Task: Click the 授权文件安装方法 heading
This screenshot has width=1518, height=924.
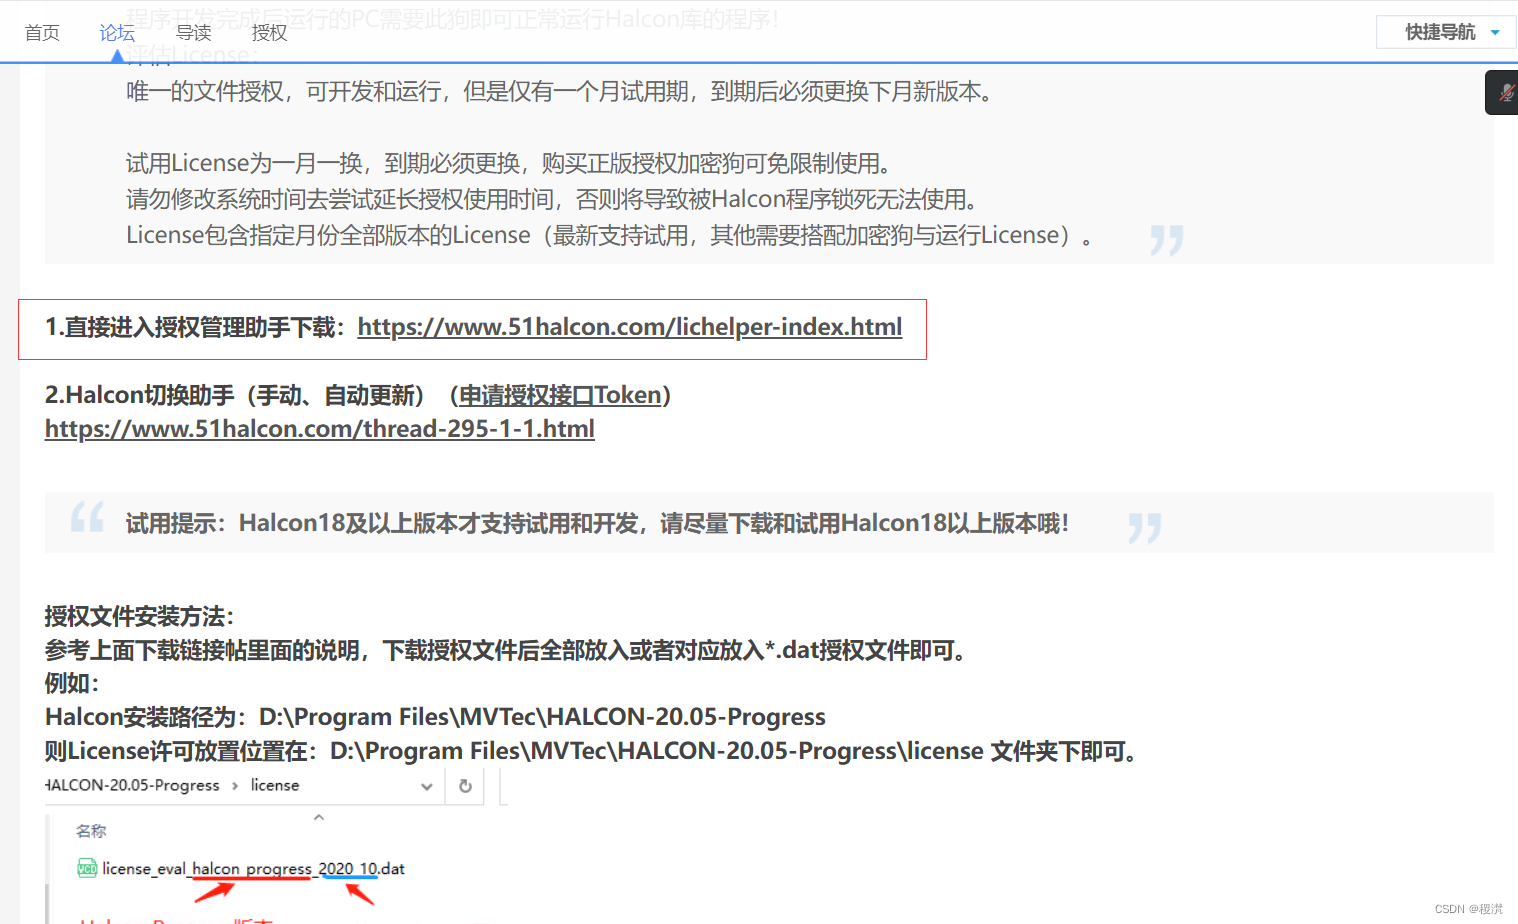Action: coord(139,616)
